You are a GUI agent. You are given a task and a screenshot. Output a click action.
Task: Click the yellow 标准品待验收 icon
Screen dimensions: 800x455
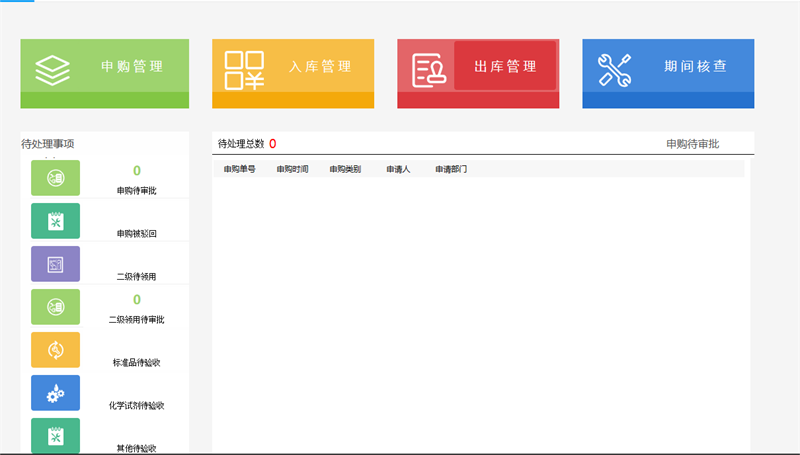[x=55, y=350]
